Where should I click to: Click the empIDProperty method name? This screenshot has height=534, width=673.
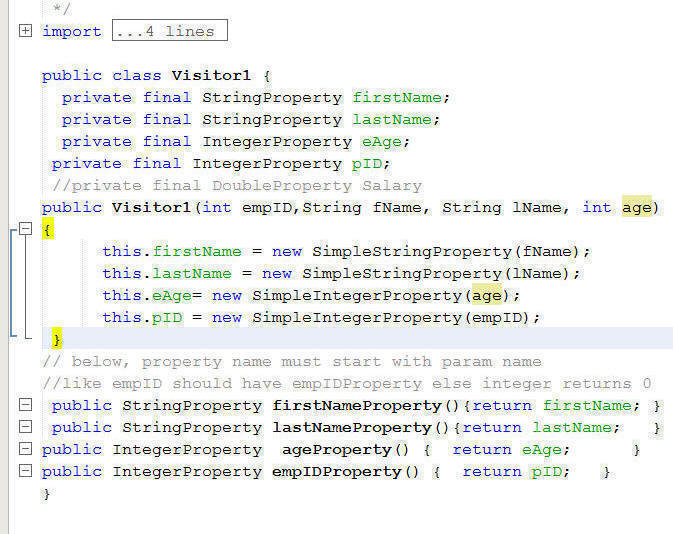pyautogui.click(x=337, y=471)
